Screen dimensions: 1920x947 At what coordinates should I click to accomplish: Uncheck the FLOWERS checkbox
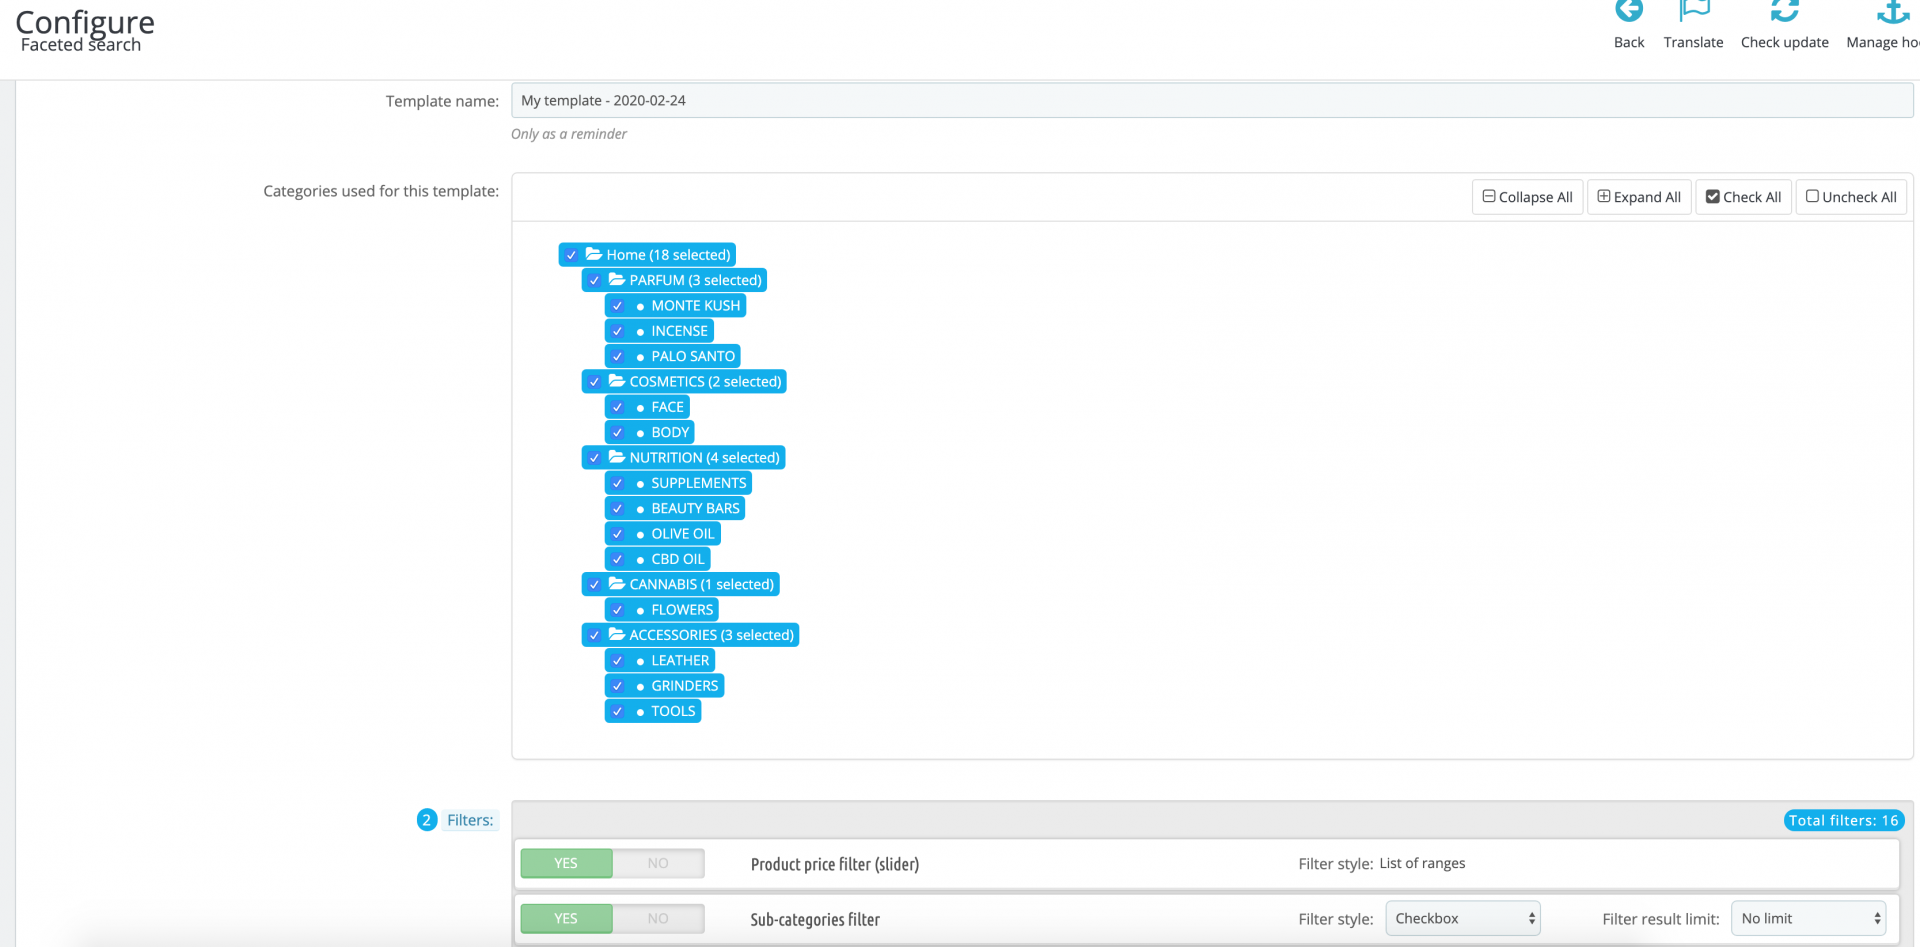tap(617, 610)
